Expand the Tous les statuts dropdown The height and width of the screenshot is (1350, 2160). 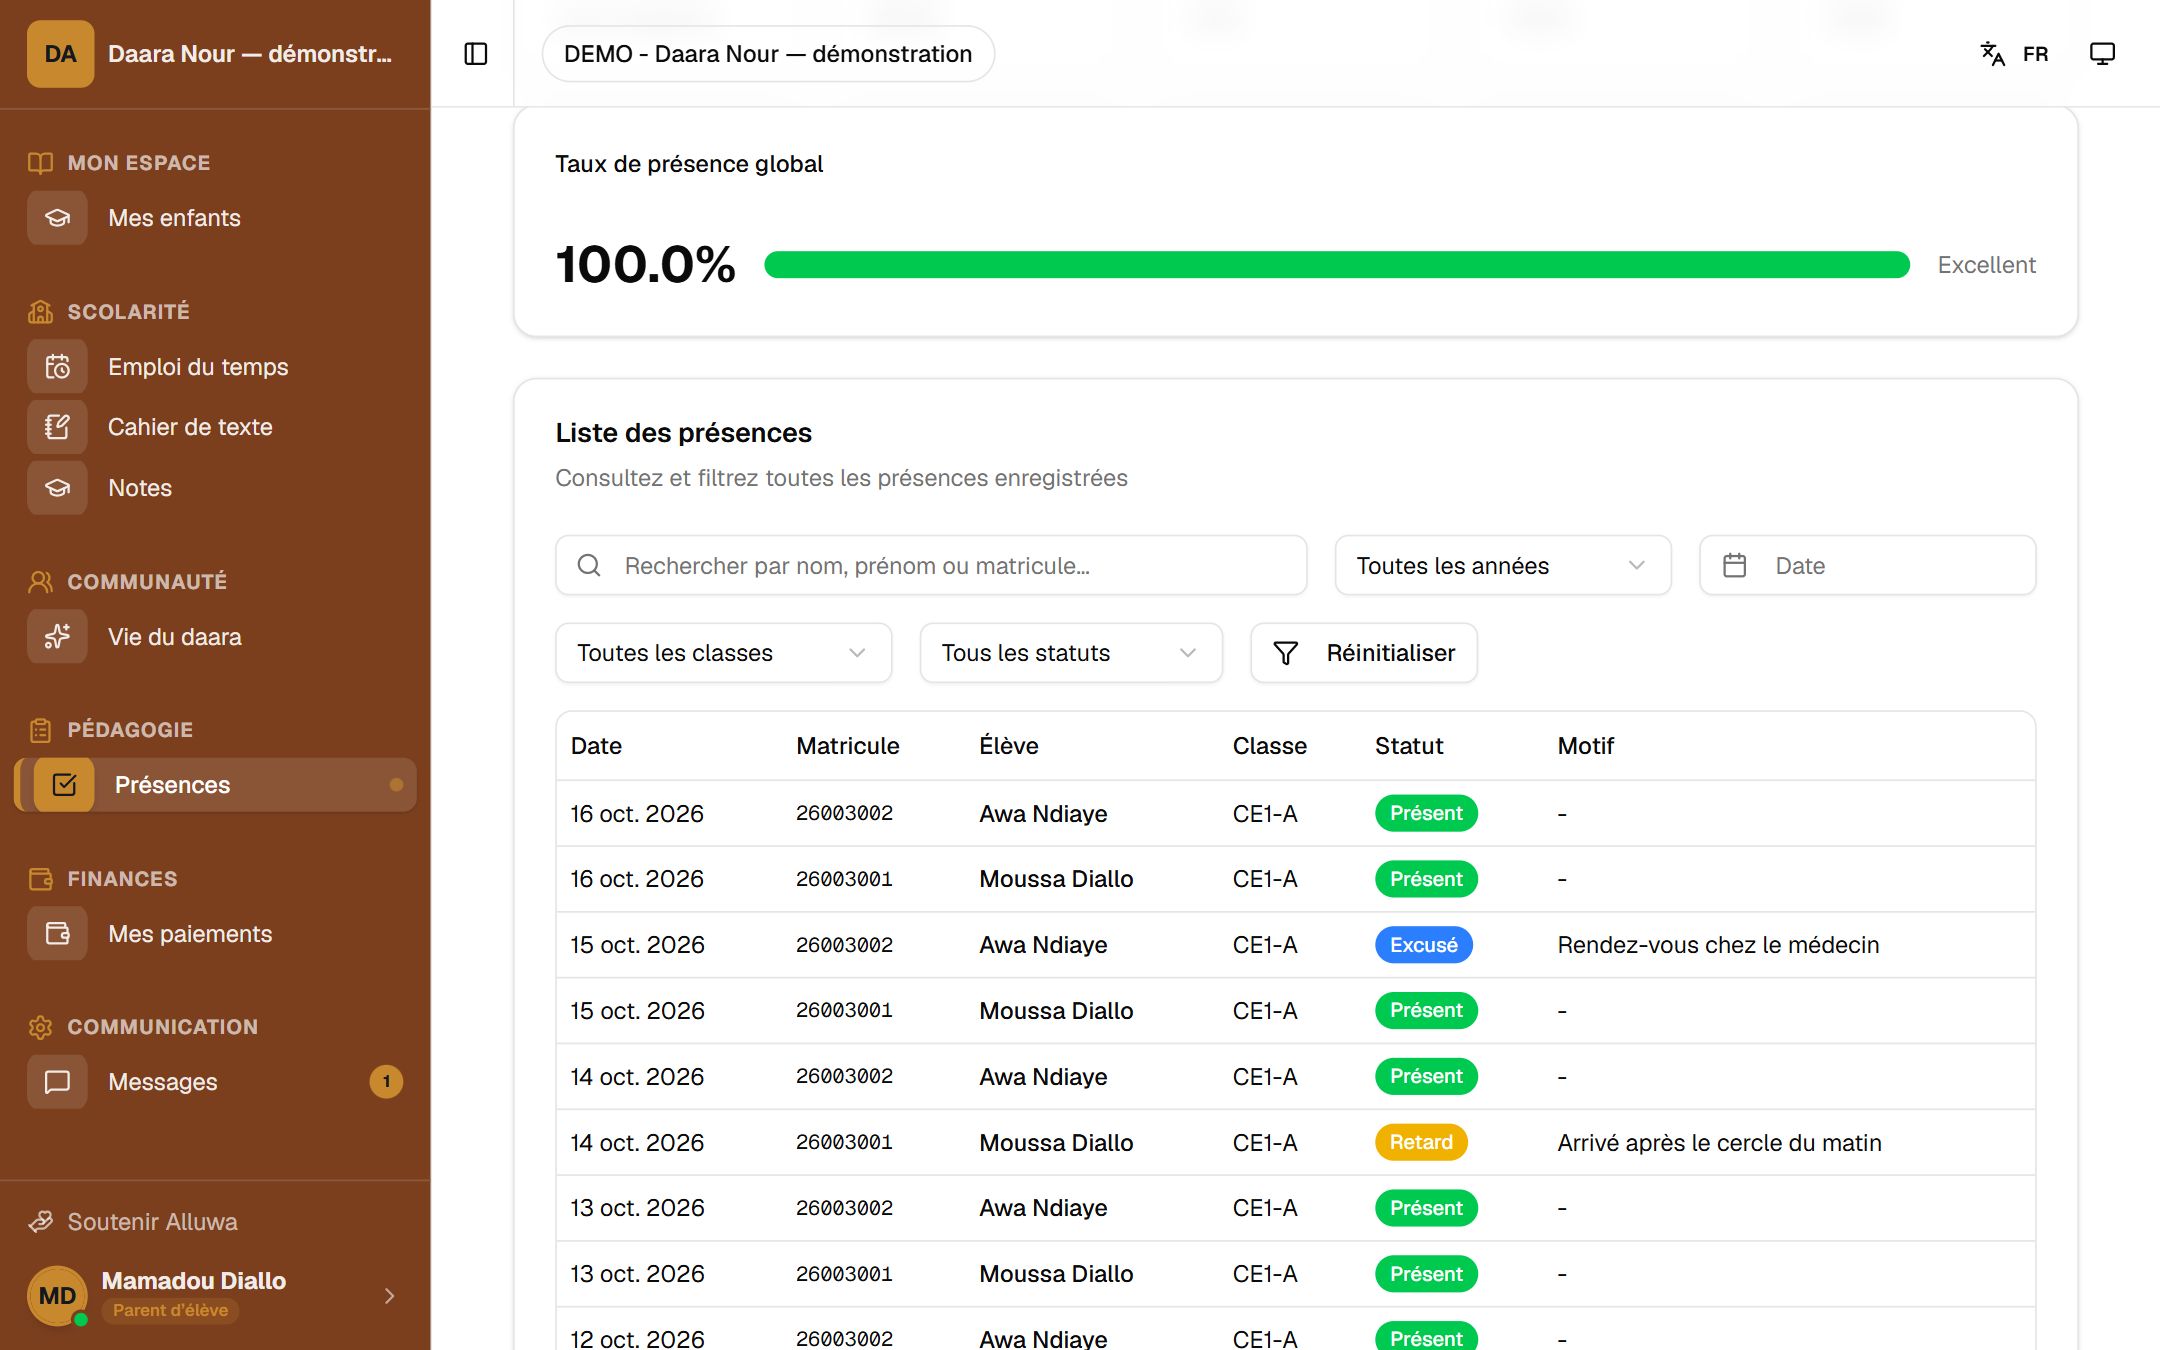(1071, 653)
